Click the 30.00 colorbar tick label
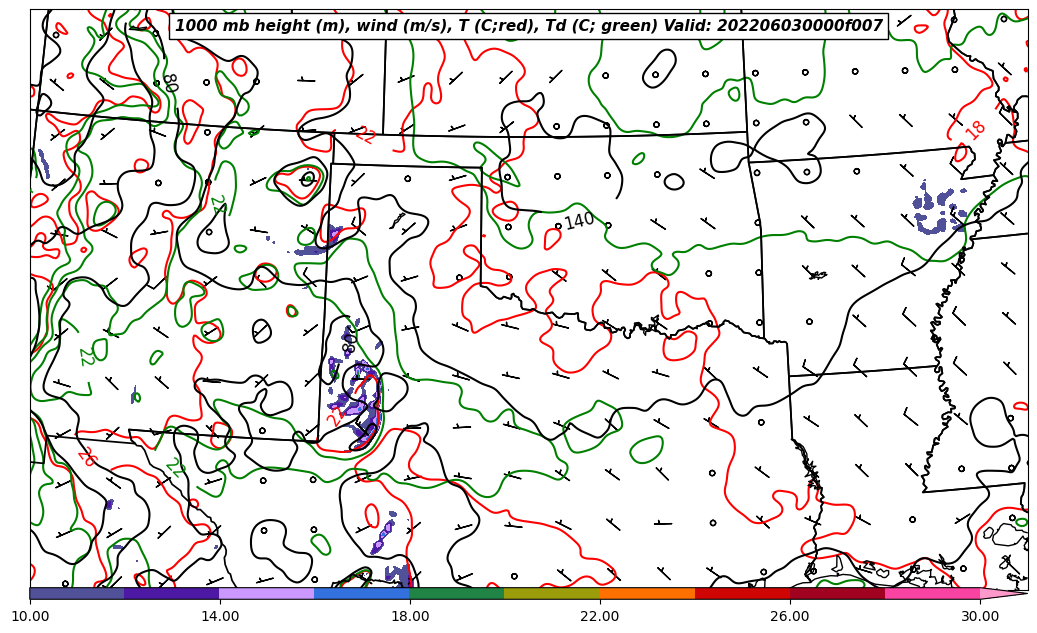 (x=980, y=616)
